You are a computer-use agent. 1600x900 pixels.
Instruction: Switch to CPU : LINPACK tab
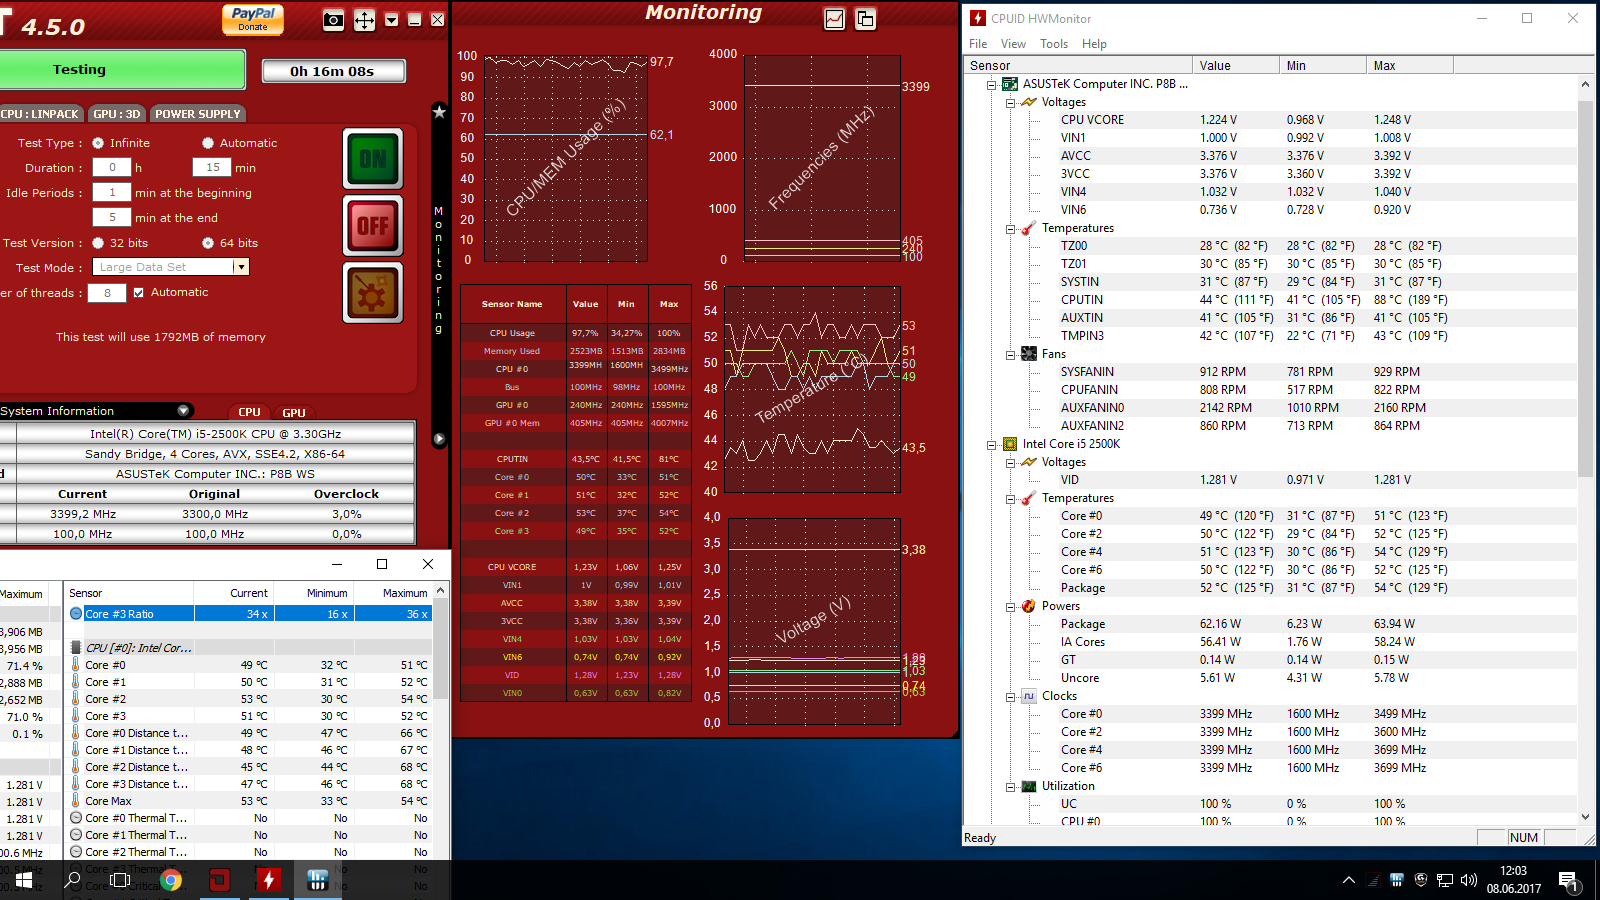tap(40, 114)
